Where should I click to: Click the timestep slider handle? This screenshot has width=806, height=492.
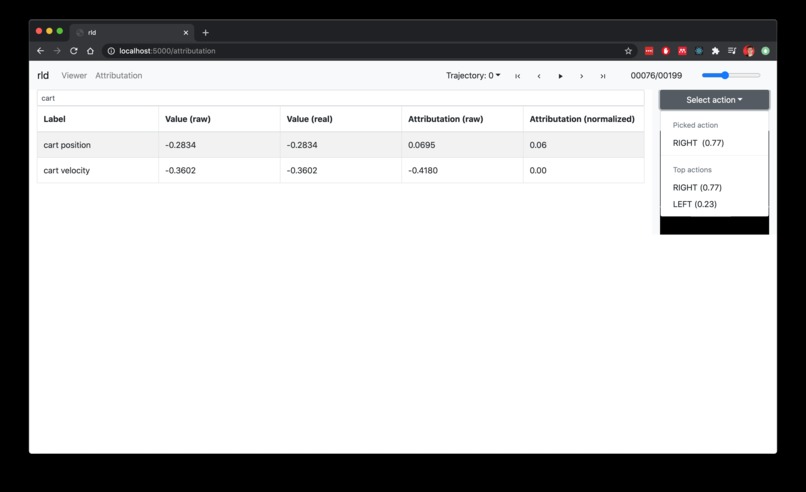point(725,75)
